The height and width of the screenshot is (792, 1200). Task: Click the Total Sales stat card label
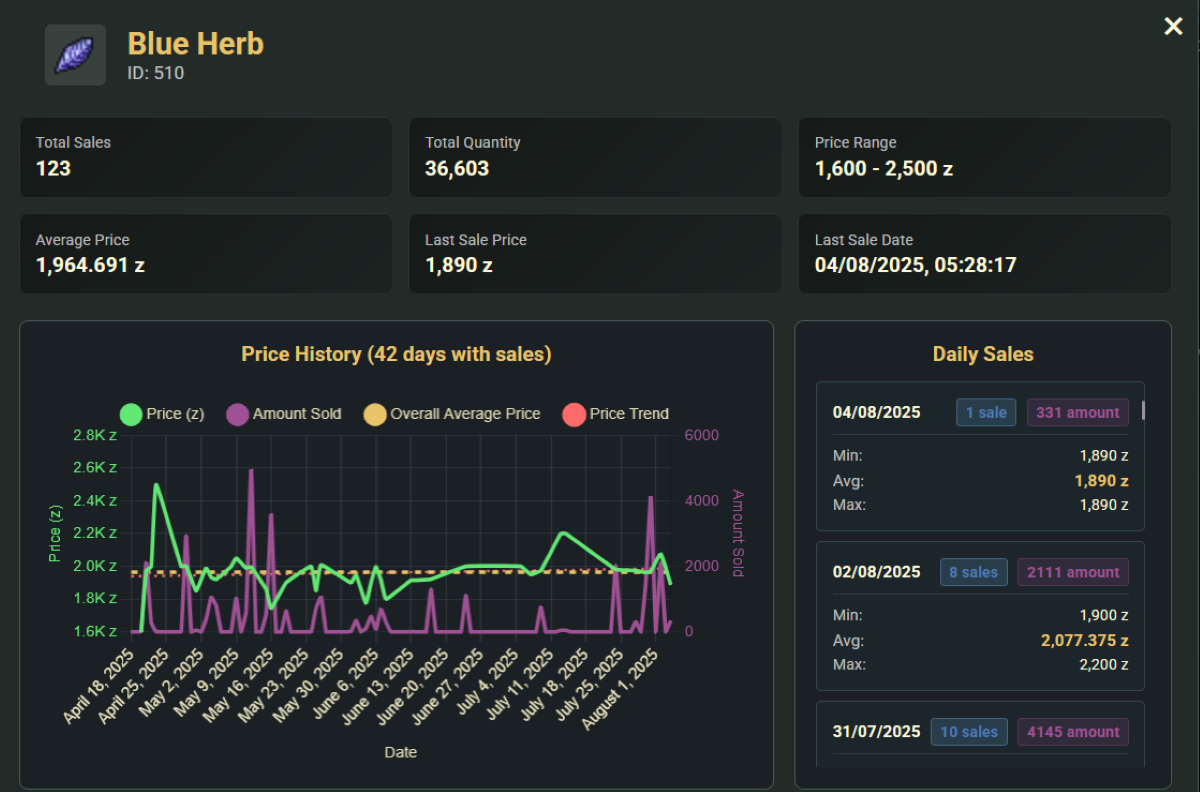(x=73, y=143)
